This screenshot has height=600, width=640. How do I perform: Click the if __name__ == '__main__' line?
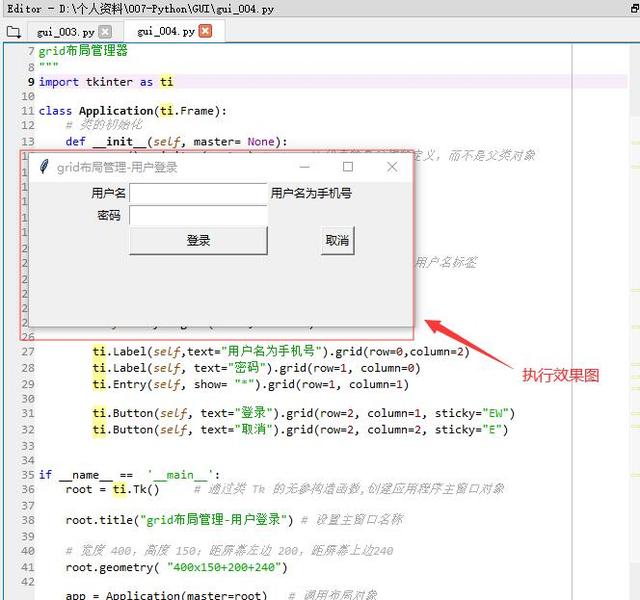pos(129,475)
